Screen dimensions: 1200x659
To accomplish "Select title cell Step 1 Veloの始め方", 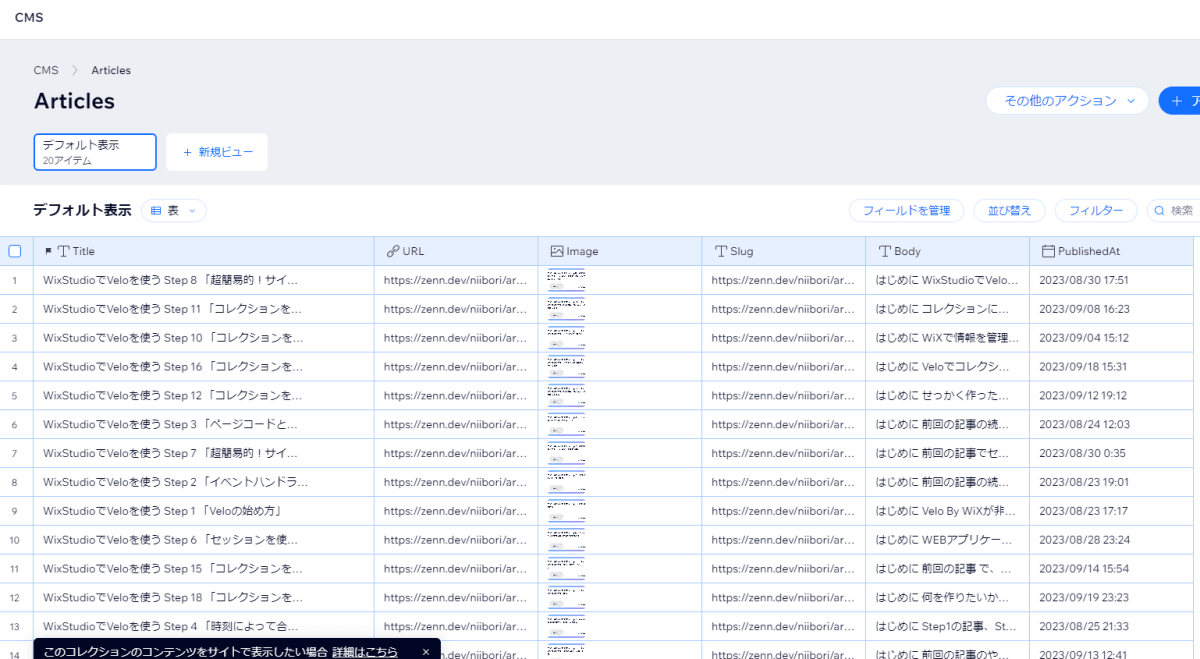I will (x=204, y=511).
